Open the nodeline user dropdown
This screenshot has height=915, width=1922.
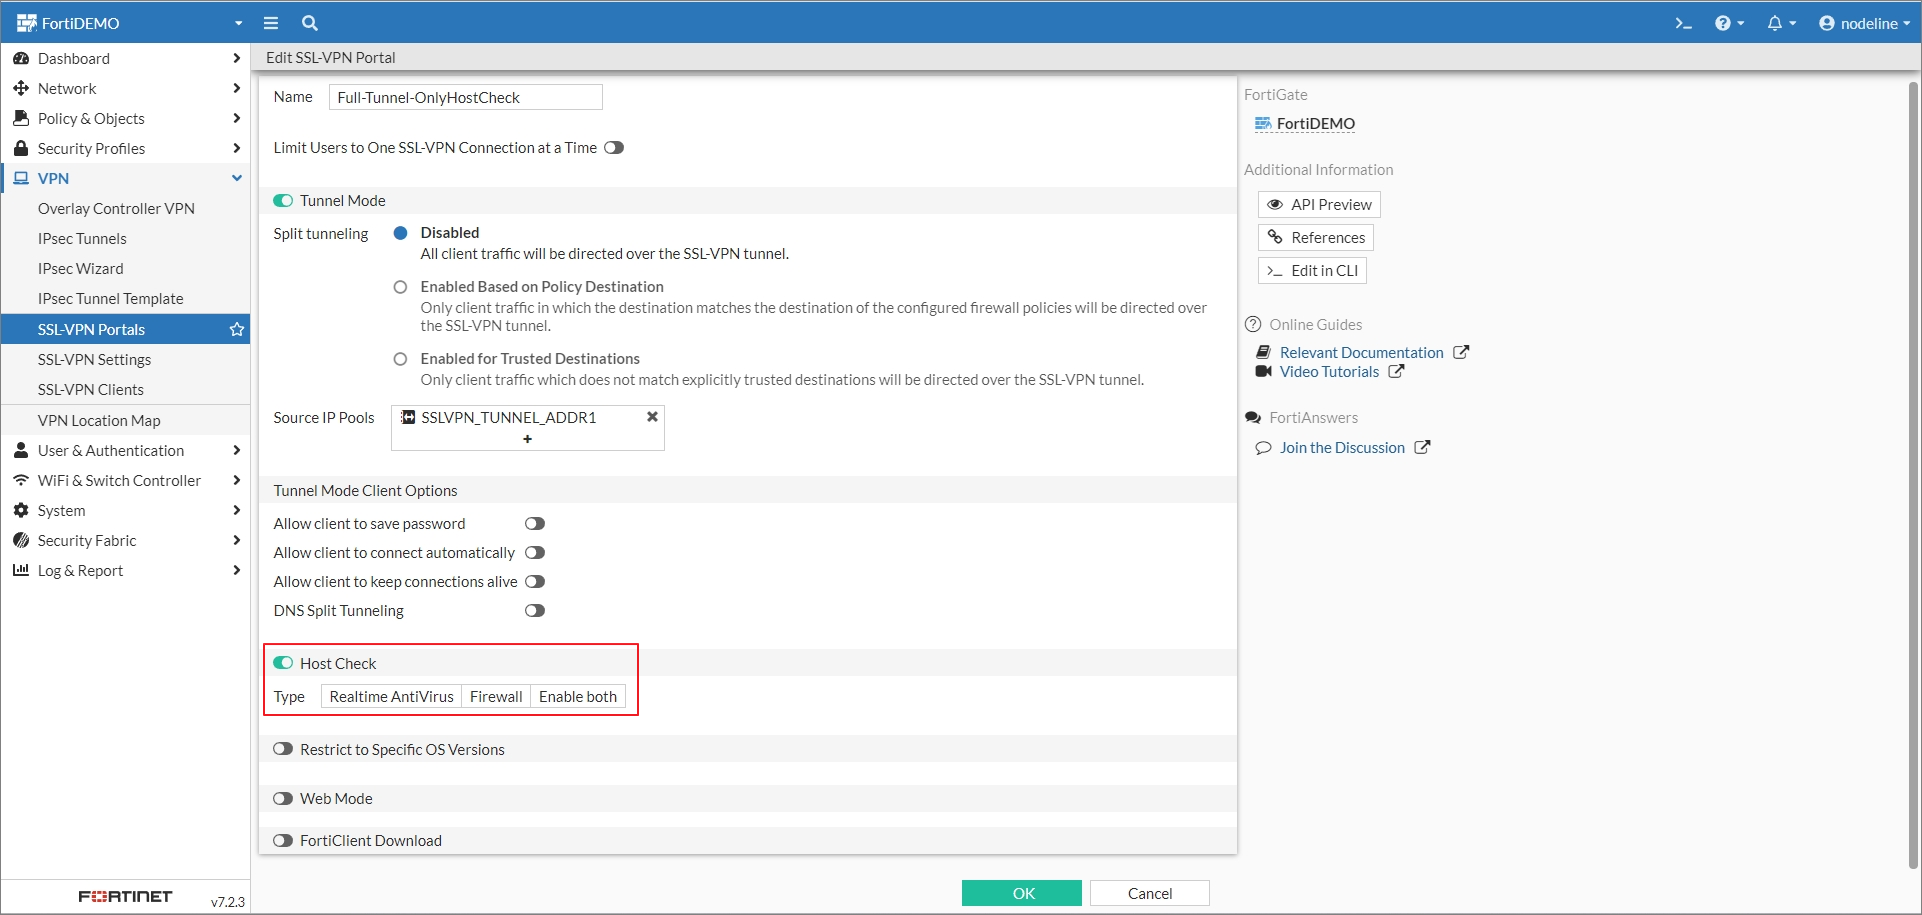click(1864, 23)
